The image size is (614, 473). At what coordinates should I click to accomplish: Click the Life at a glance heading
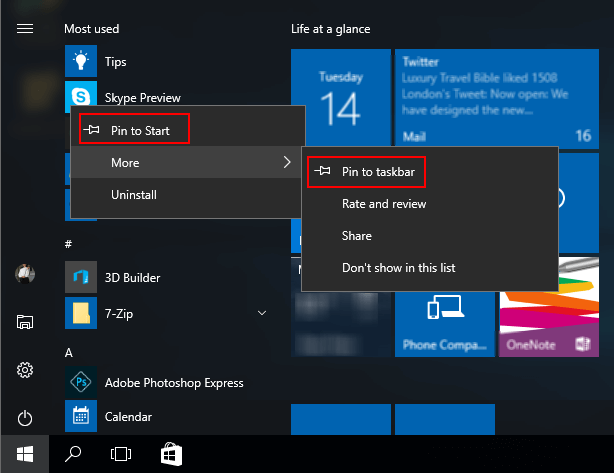pyautogui.click(x=330, y=29)
